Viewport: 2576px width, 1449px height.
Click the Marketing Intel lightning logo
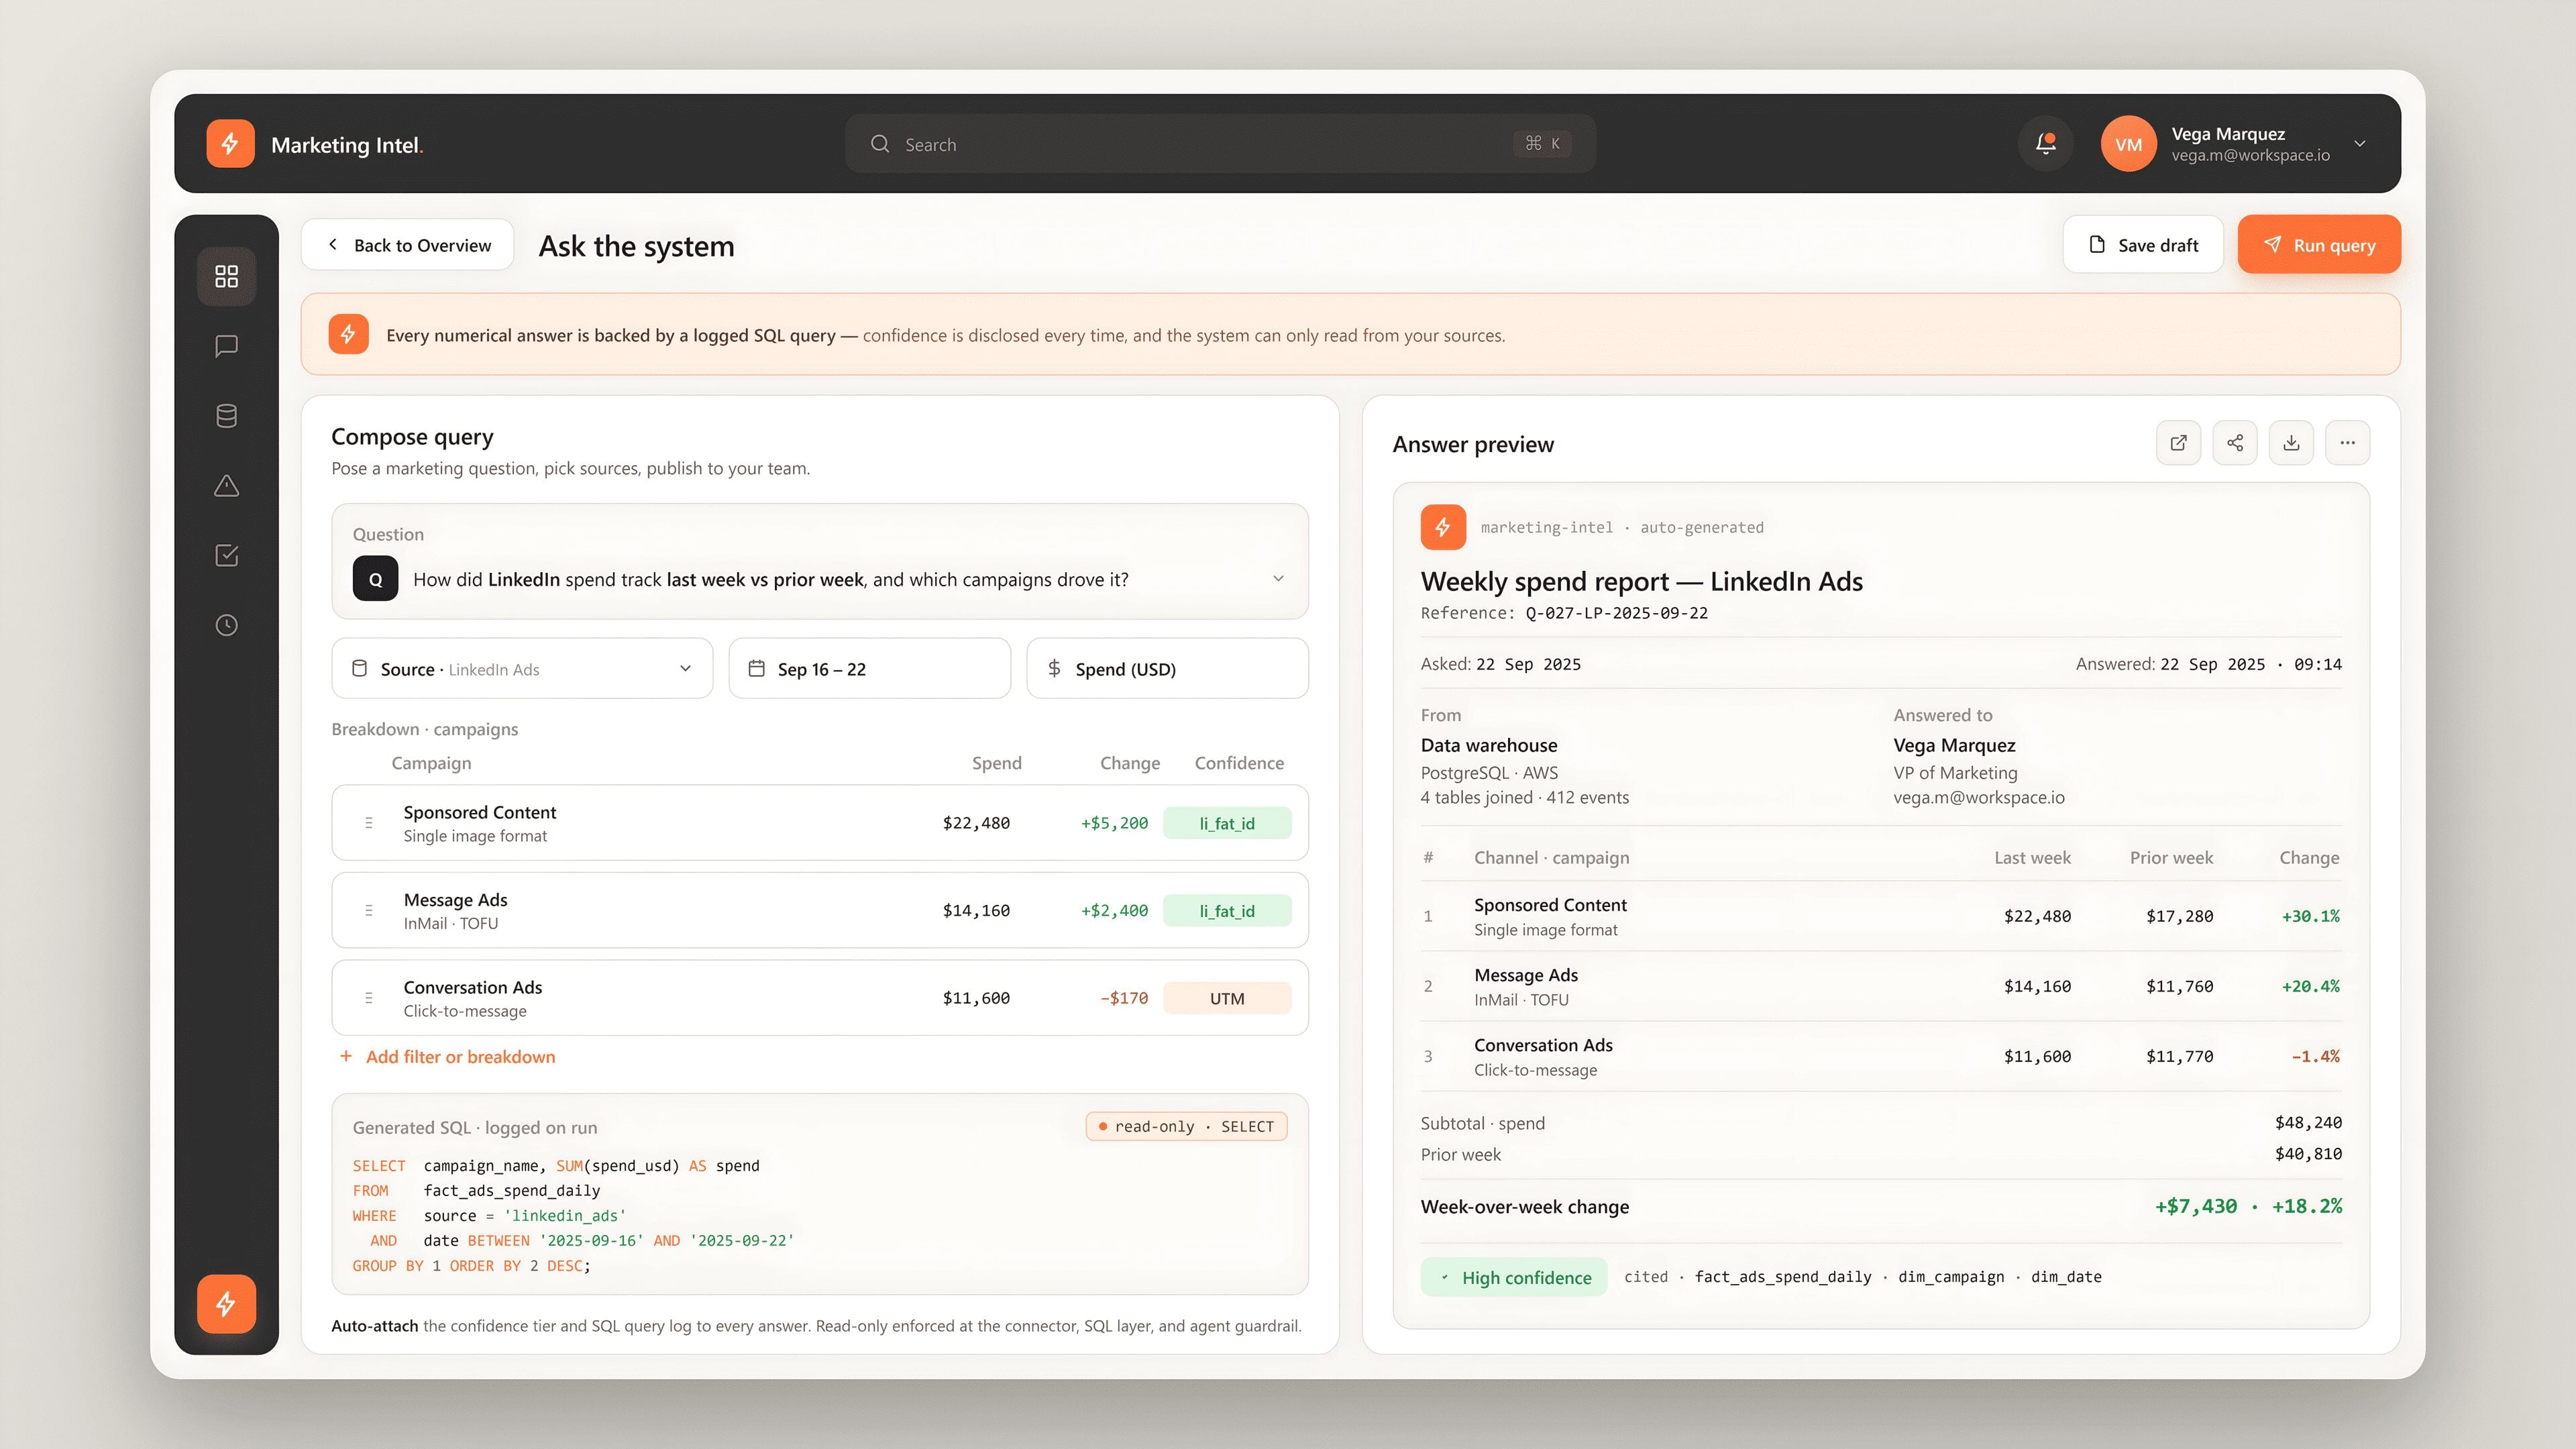230,144
